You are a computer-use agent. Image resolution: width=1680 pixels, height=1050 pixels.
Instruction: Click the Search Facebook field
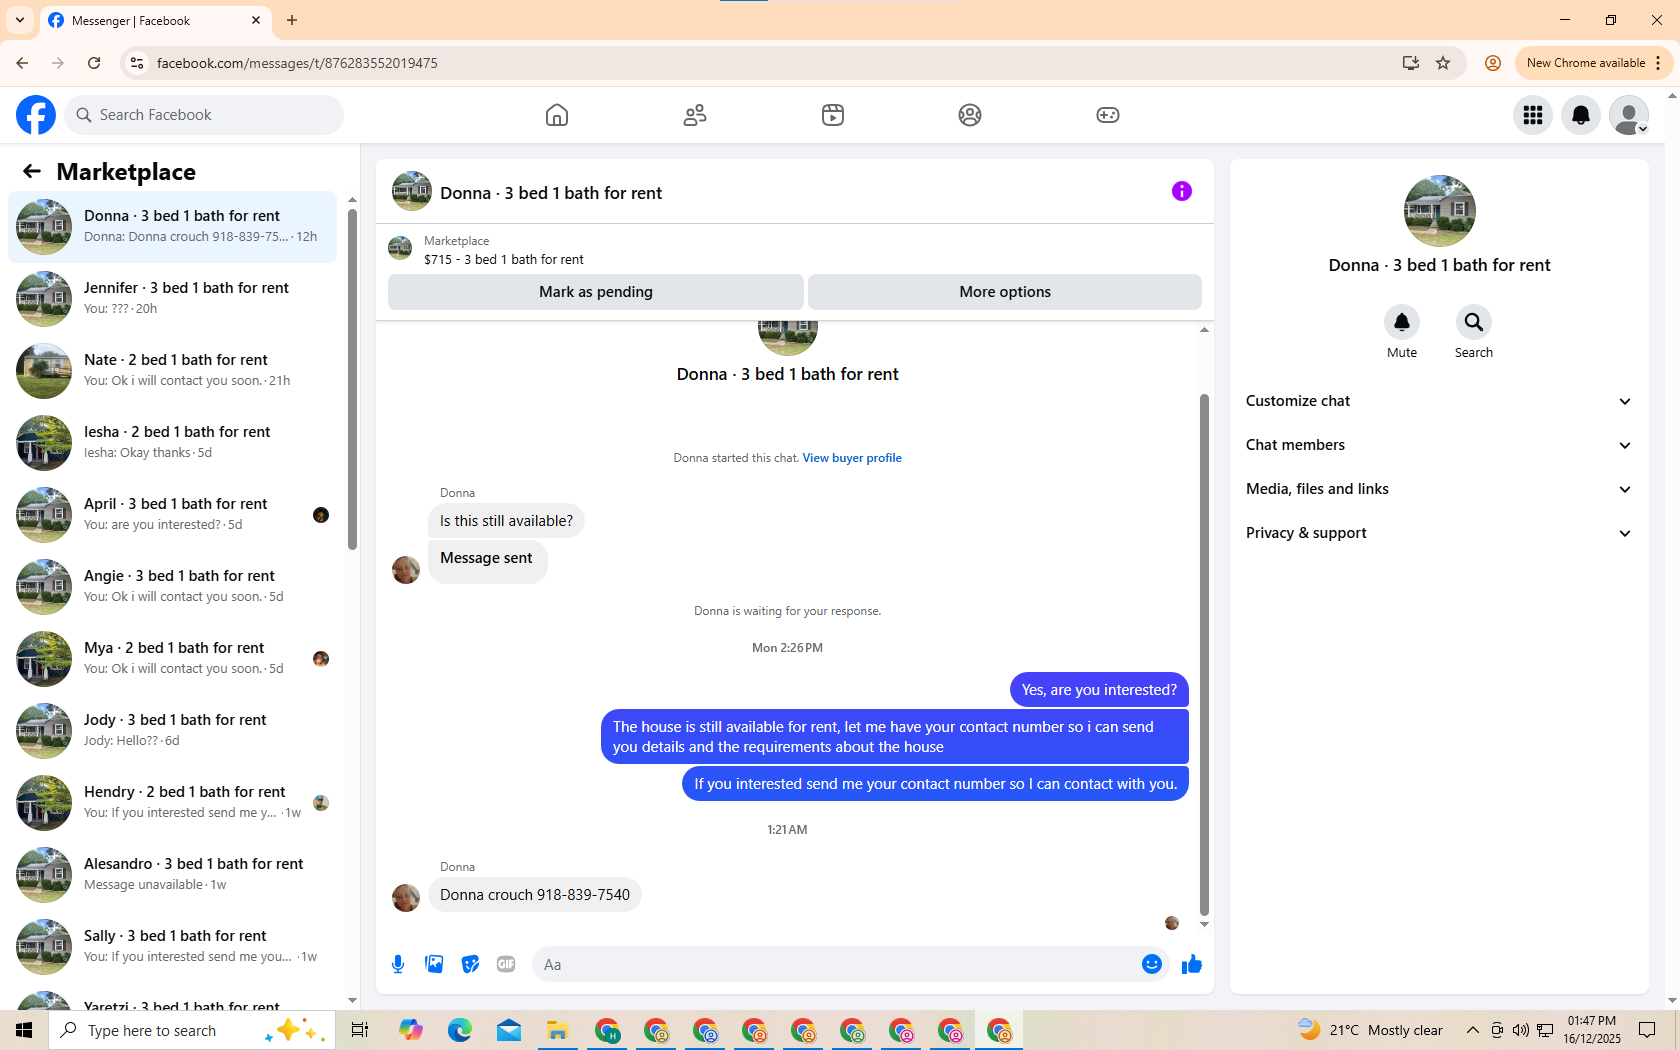(204, 115)
